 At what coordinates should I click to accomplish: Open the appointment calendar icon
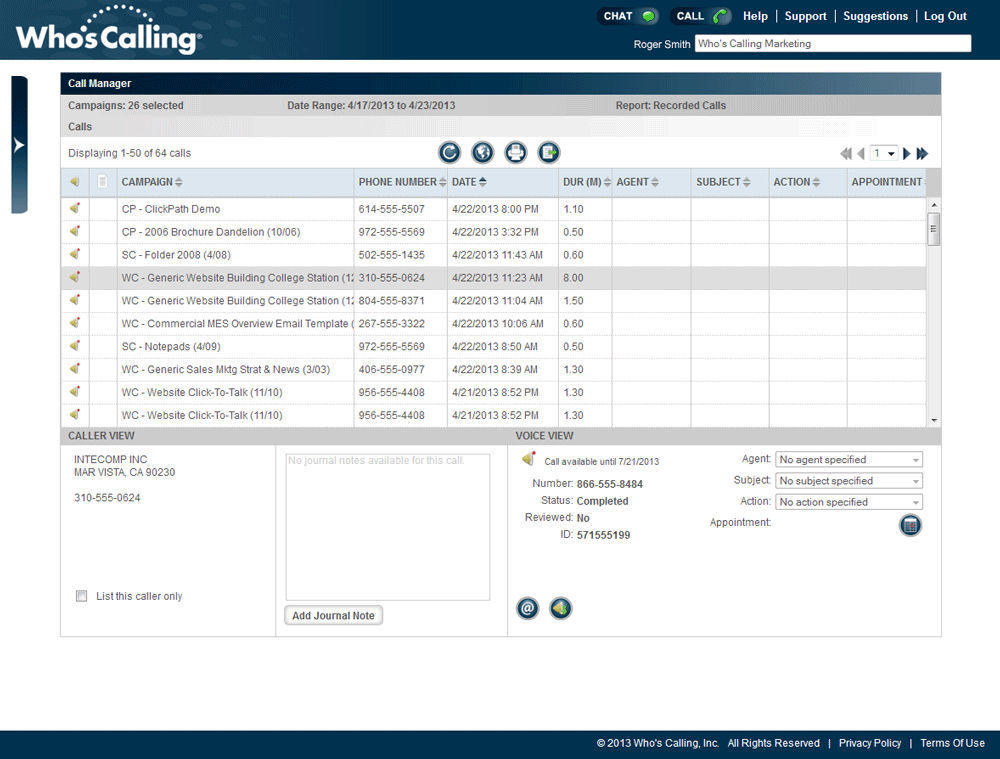(x=910, y=526)
